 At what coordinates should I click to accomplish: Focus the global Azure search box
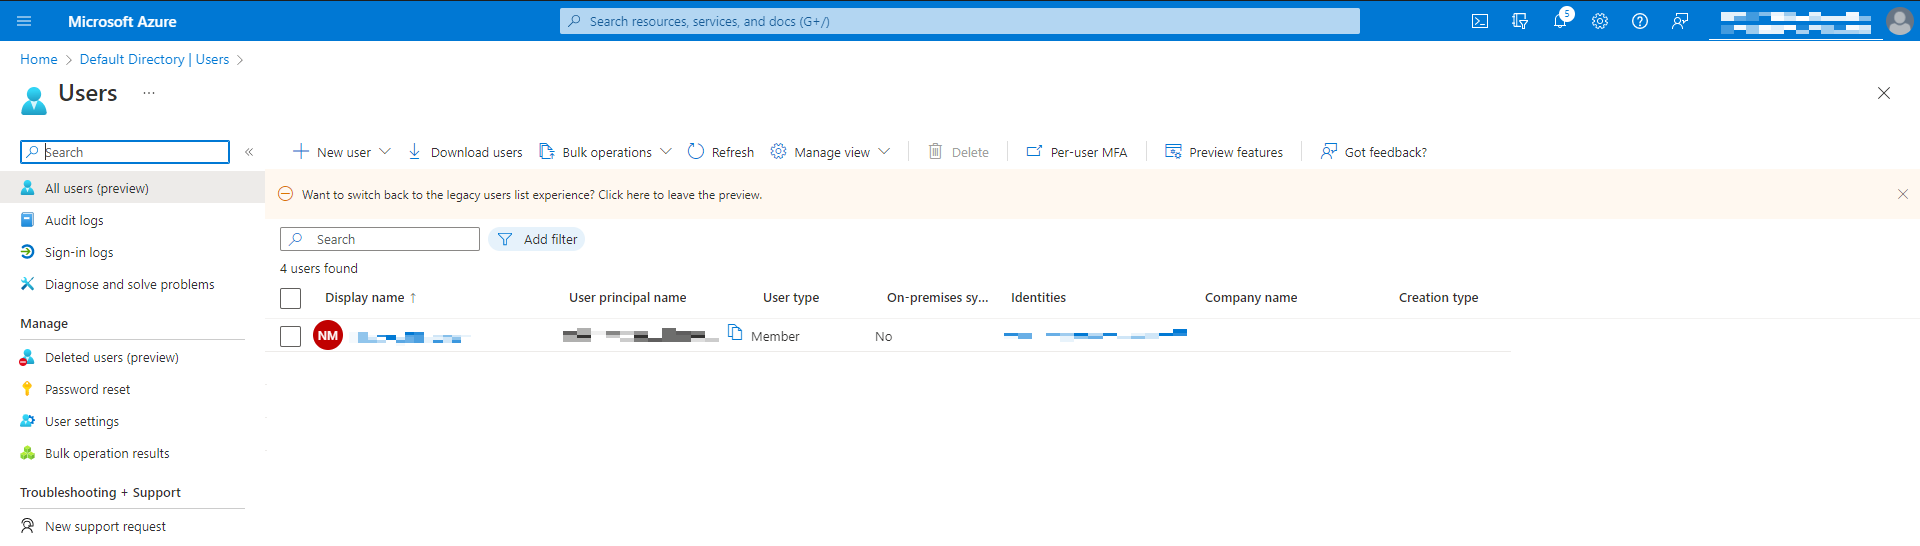click(x=960, y=21)
